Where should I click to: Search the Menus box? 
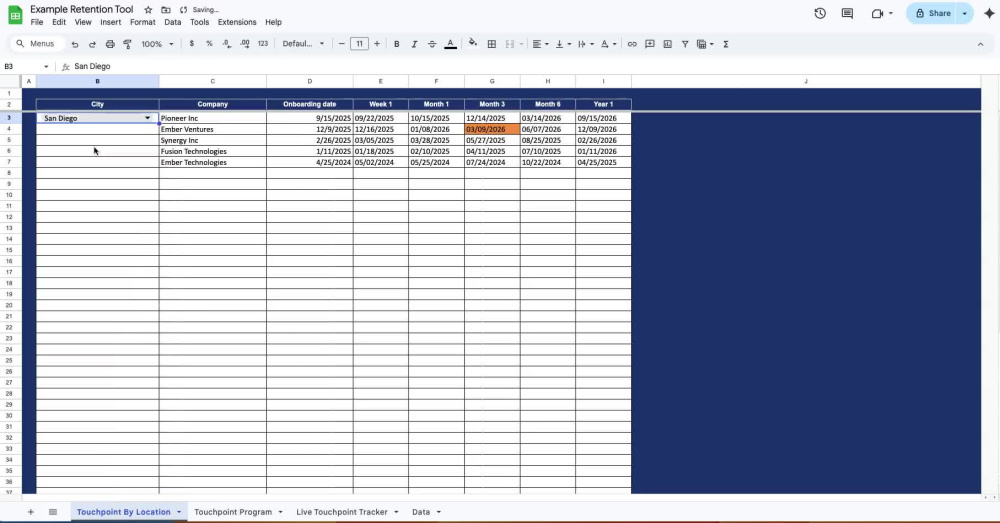[x=36, y=44]
